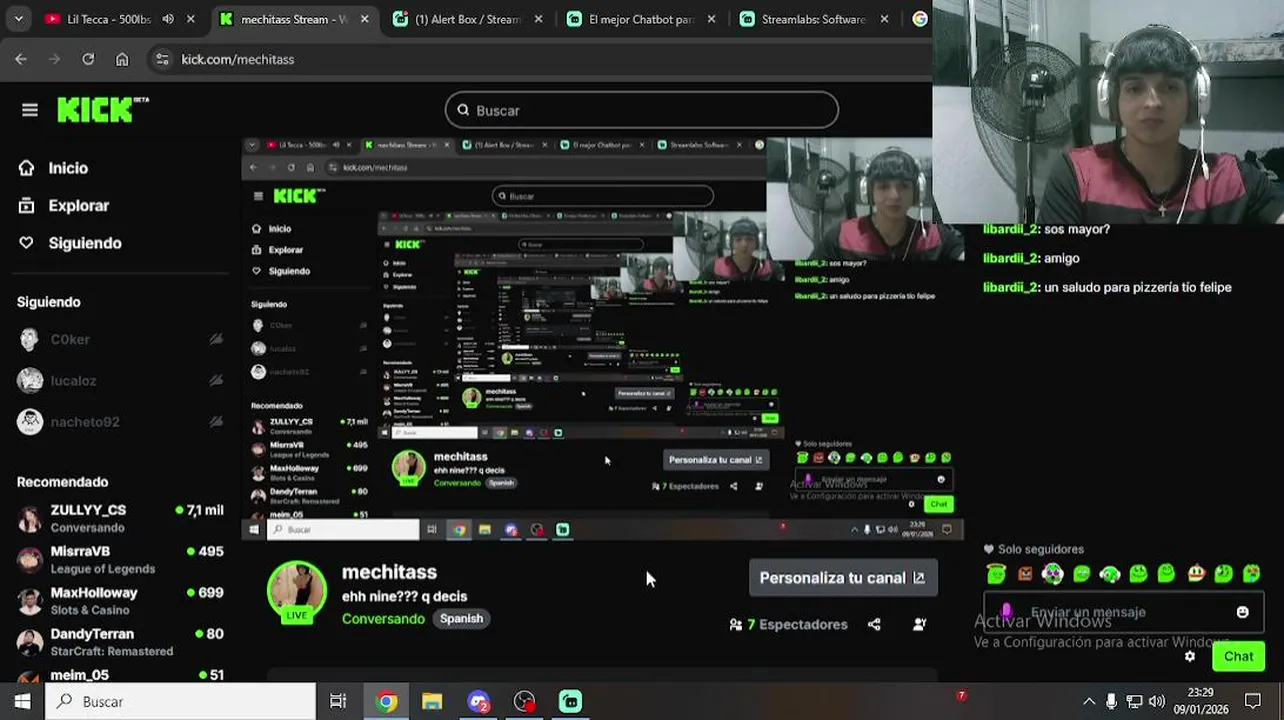View site information icon beside URL
The height and width of the screenshot is (720, 1284).
click(x=162, y=59)
